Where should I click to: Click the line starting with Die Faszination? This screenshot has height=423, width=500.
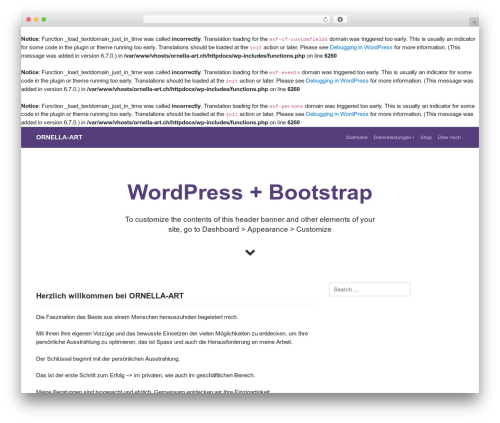pos(137,317)
